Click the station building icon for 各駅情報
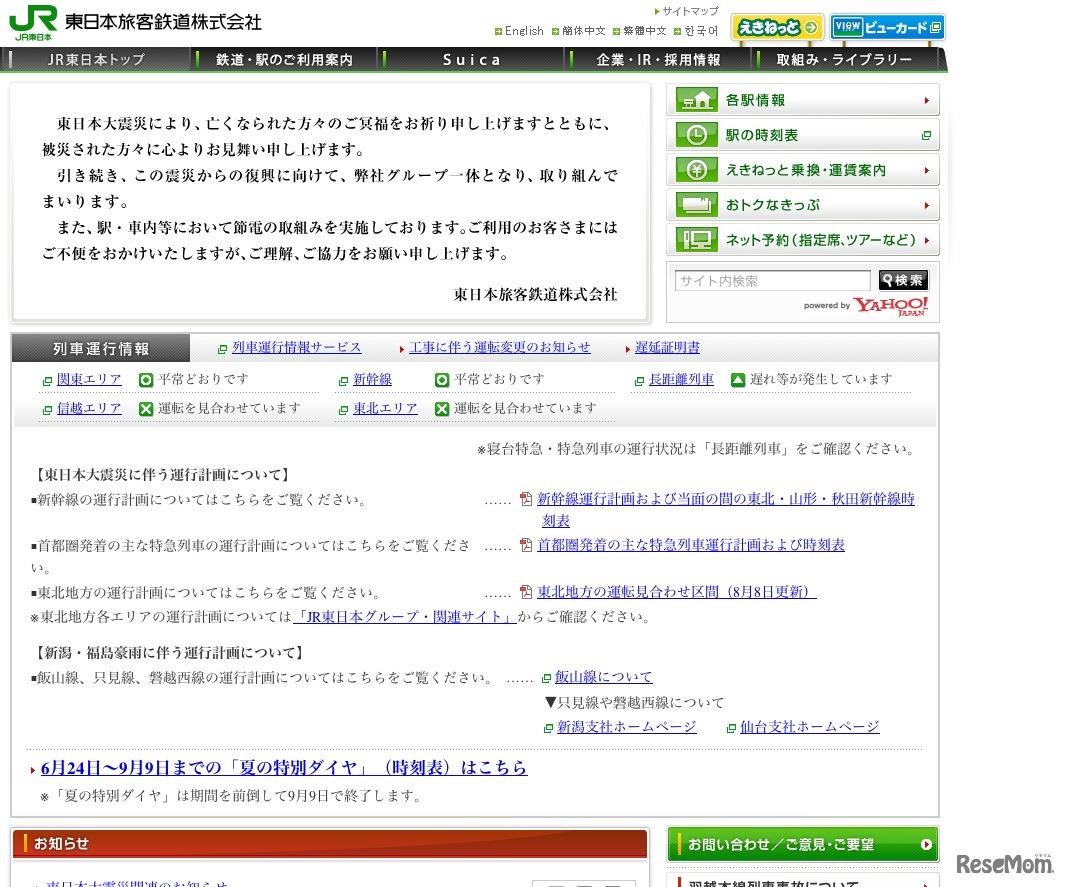Image resolution: width=1067 pixels, height=887 pixels. click(696, 100)
